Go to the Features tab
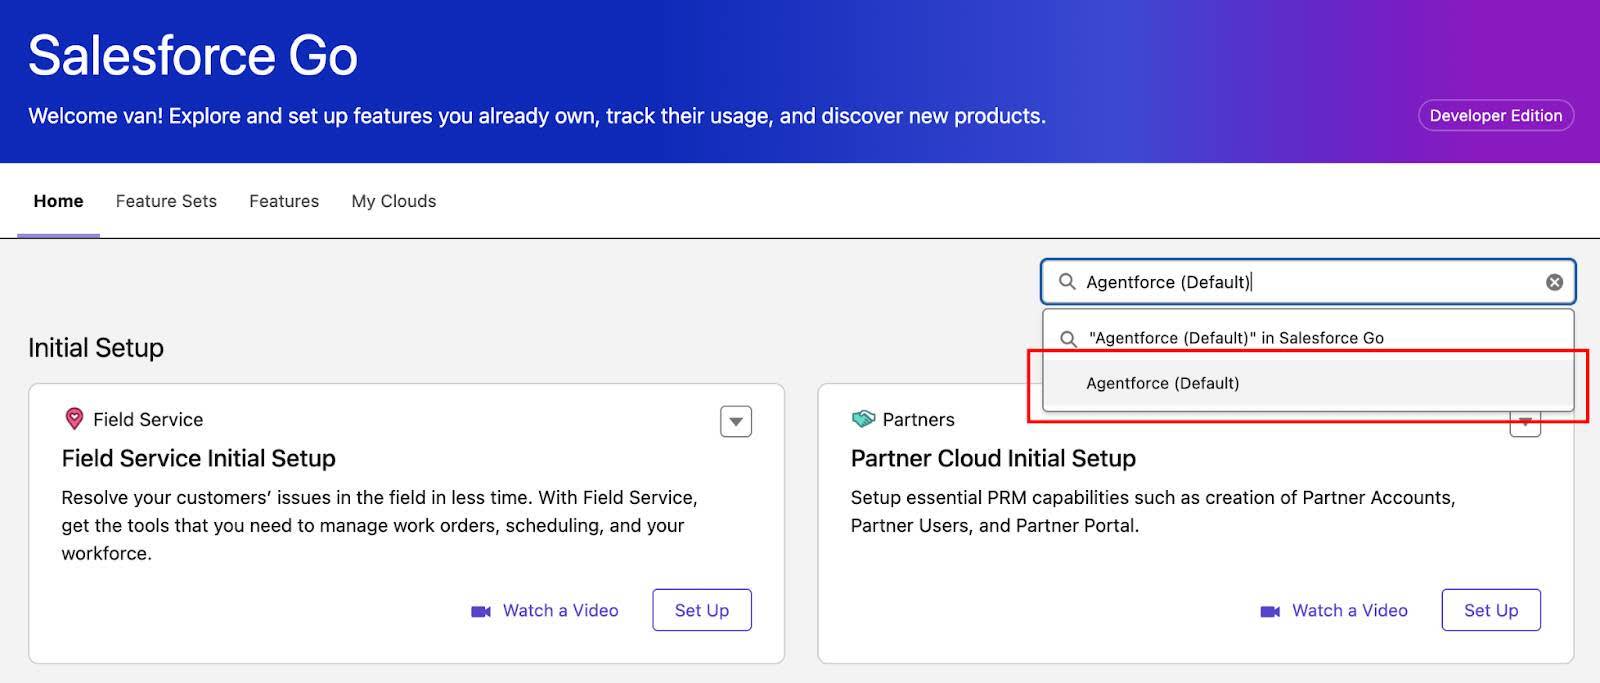Image resolution: width=1600 pixels, height=683 pixels. coord(284,201)
